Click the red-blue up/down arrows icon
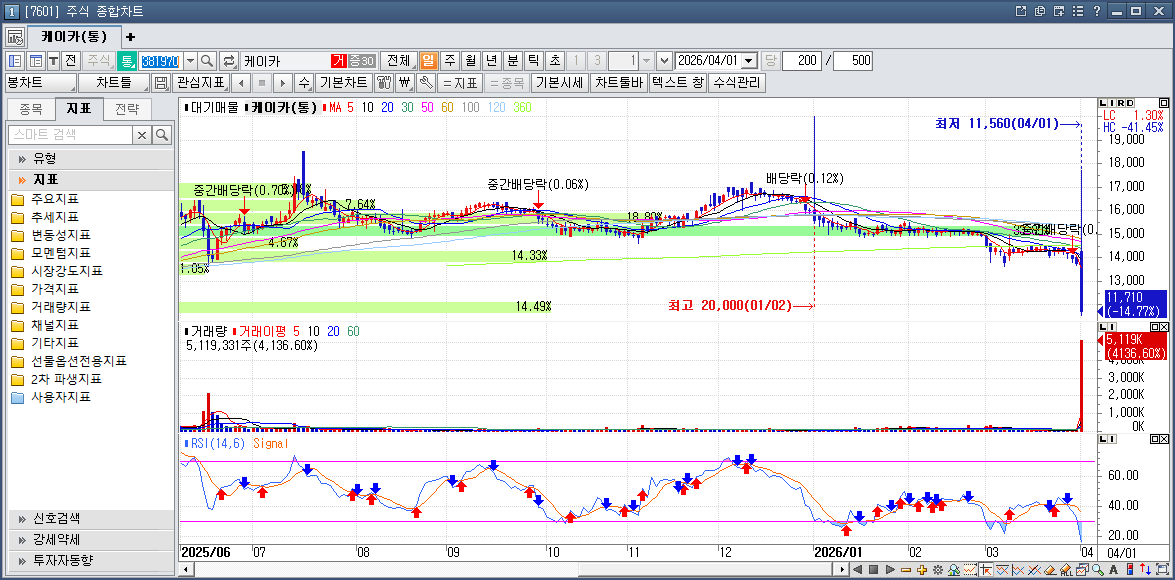The width and height of the screenshot is (1175, 580). pyautogui.click(x=1146, y=569)
